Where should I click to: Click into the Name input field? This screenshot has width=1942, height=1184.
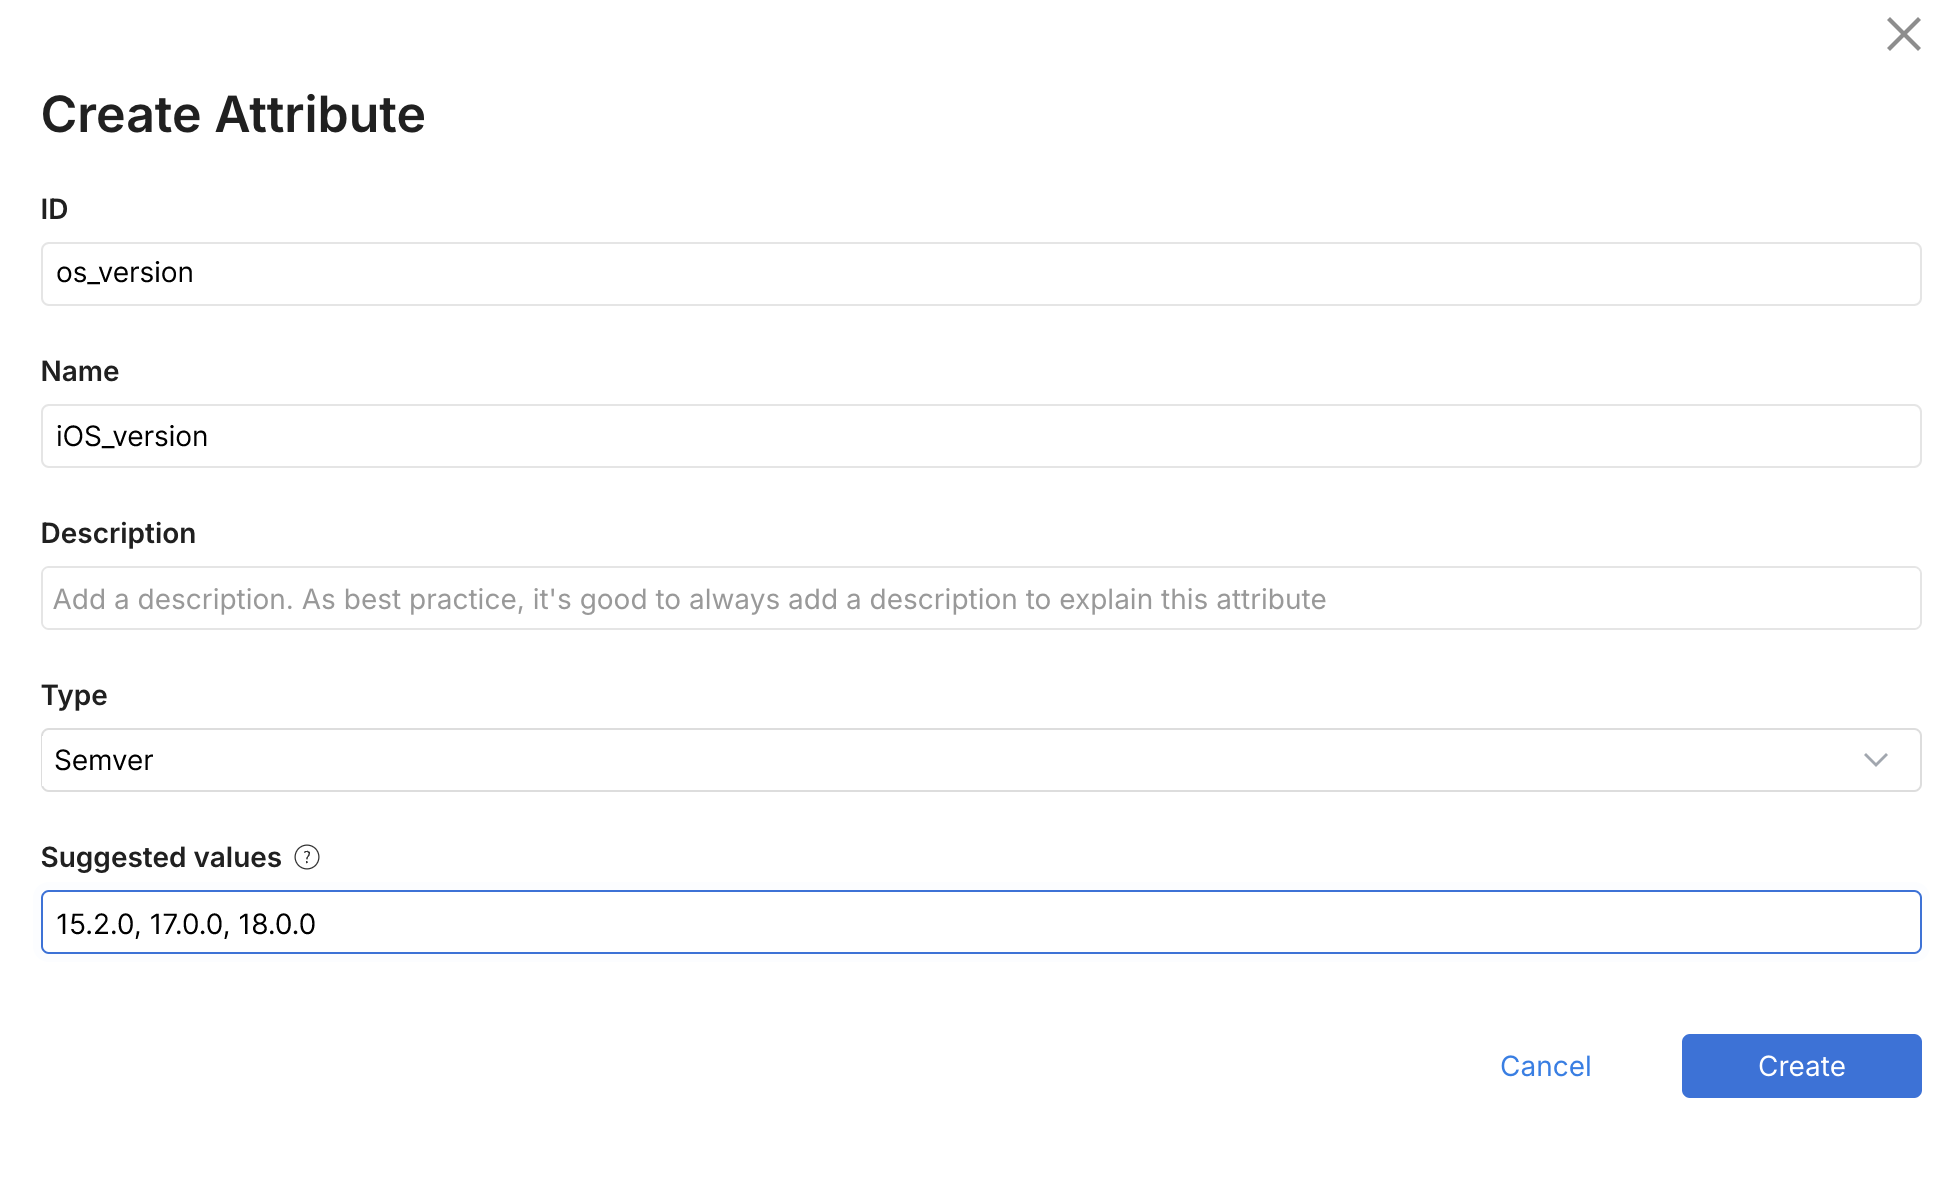[980, 436]
